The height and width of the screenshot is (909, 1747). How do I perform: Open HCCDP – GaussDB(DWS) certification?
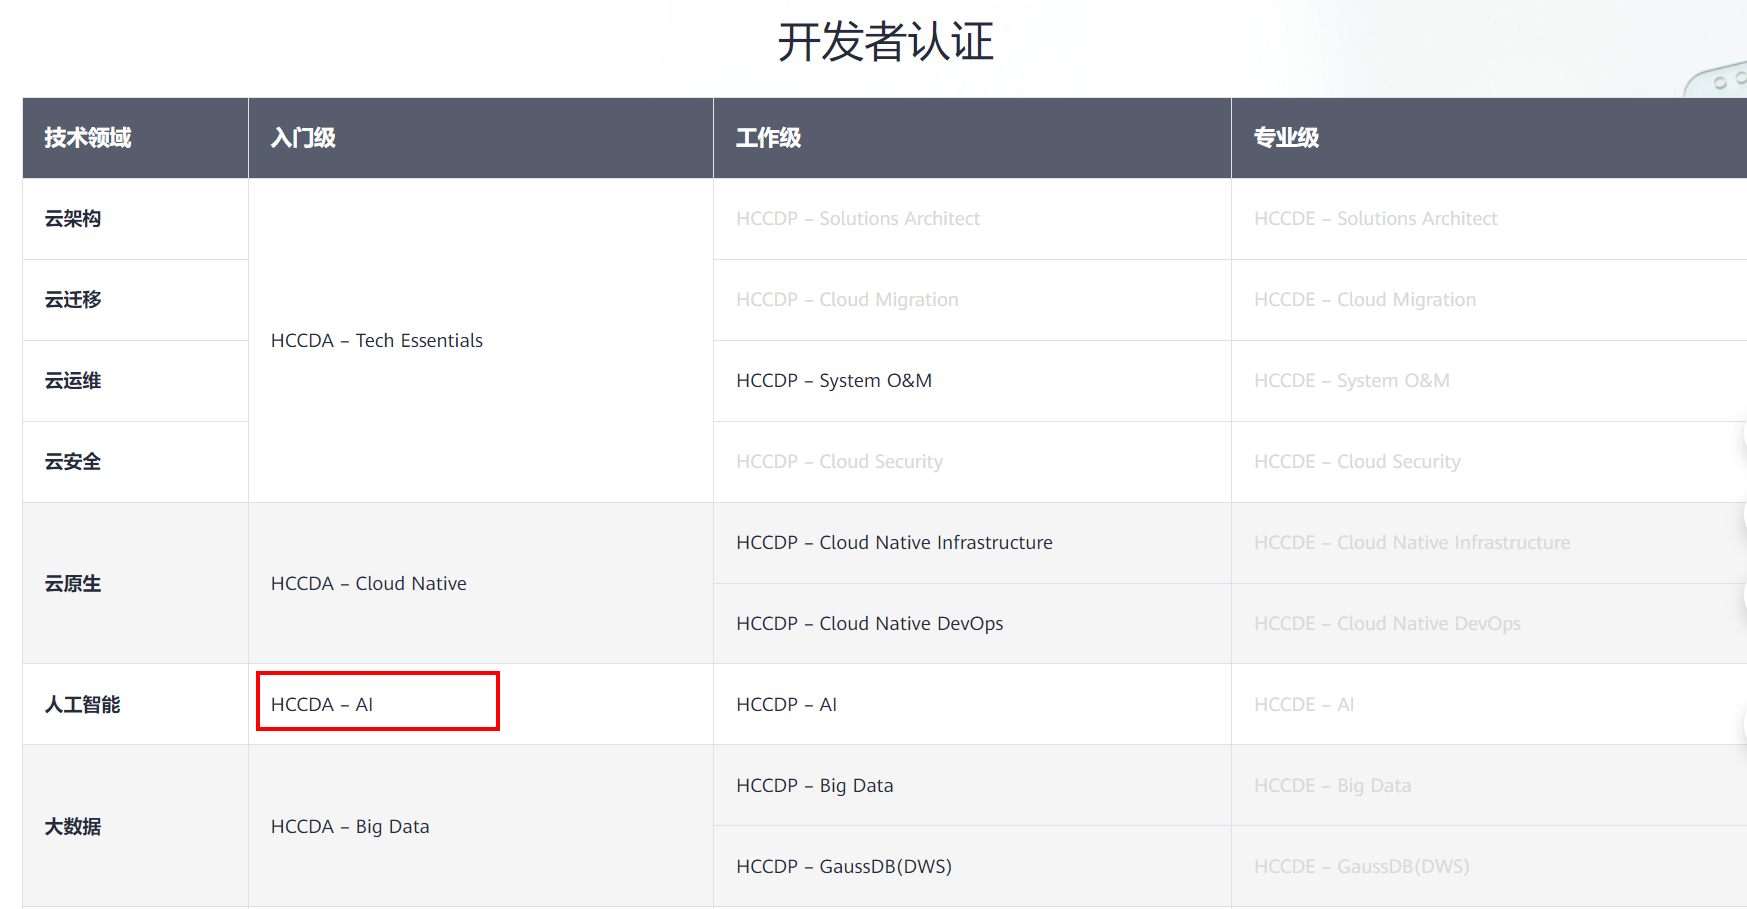844,867
